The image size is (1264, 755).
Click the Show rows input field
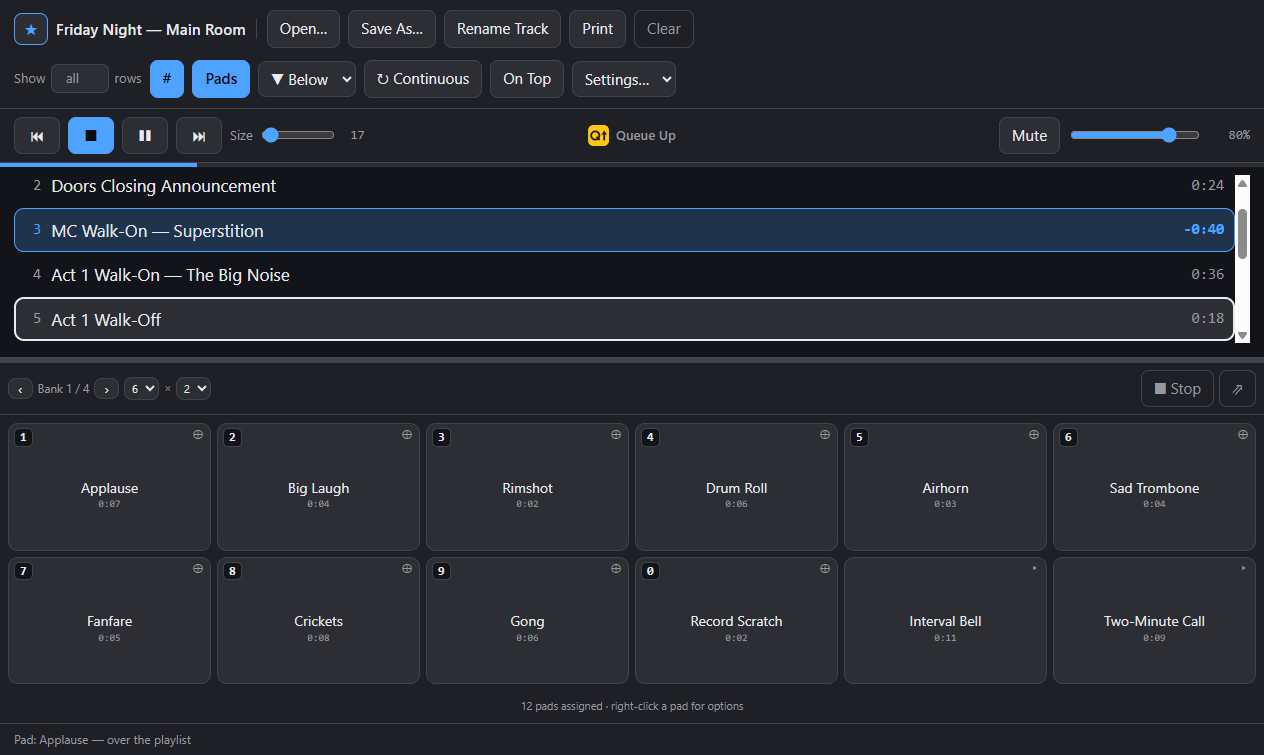click(80, 79)
